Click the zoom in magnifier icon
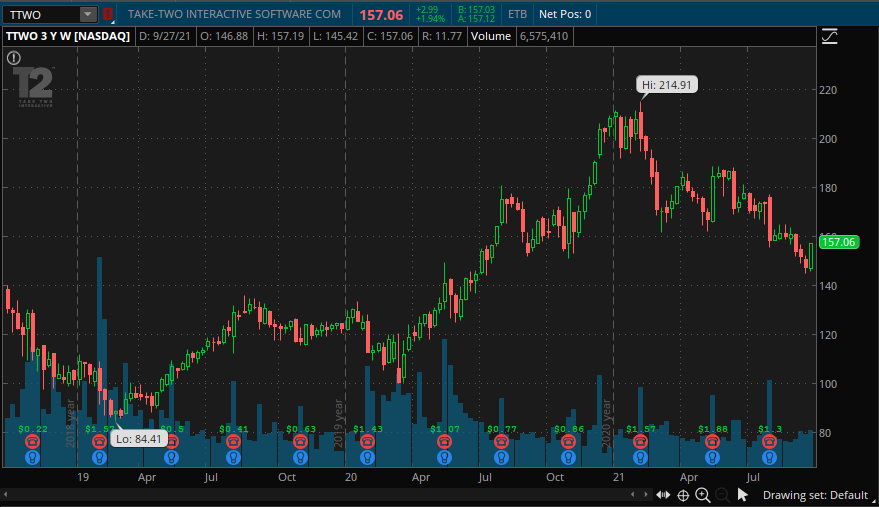This screenshot has height=507, width=879. click(703, 495)
